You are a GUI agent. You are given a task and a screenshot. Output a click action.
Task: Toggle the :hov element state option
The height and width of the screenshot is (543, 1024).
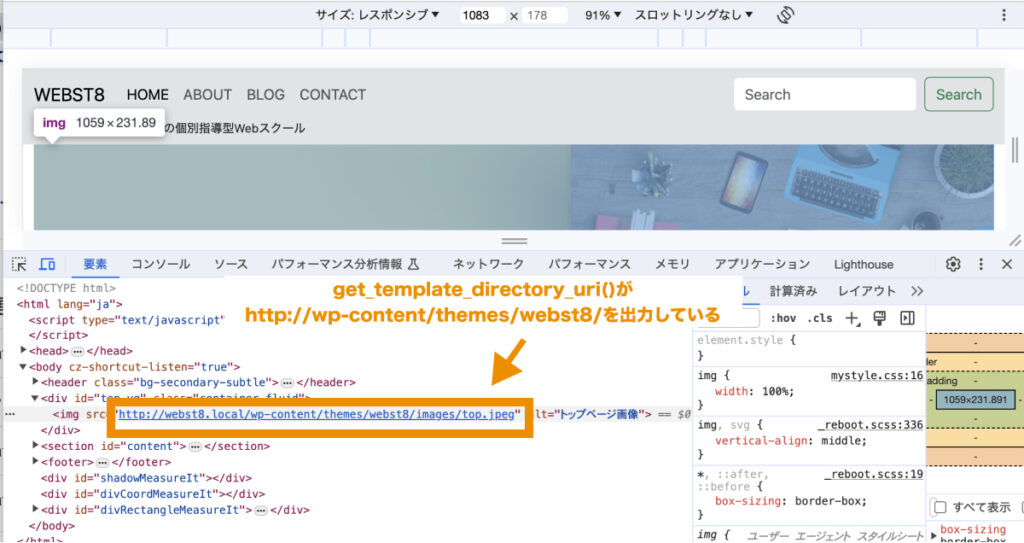click(x=783, y=318)
